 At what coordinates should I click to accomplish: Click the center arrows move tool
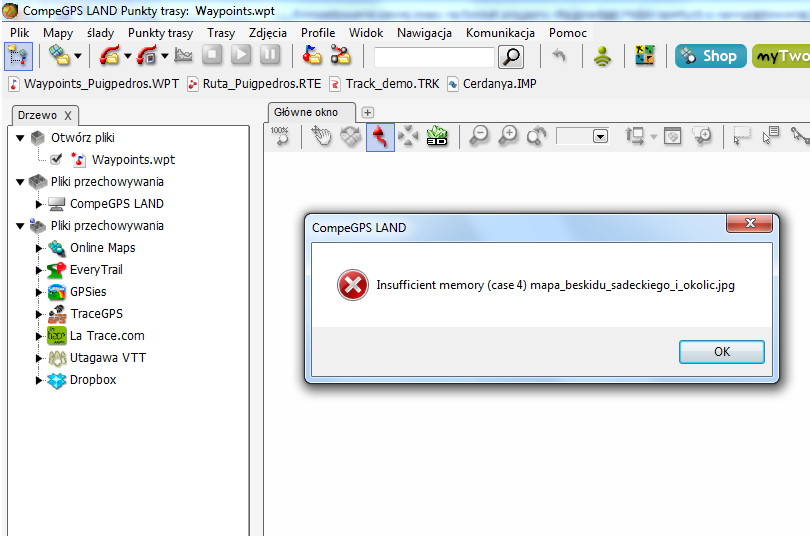click(408, 136)
